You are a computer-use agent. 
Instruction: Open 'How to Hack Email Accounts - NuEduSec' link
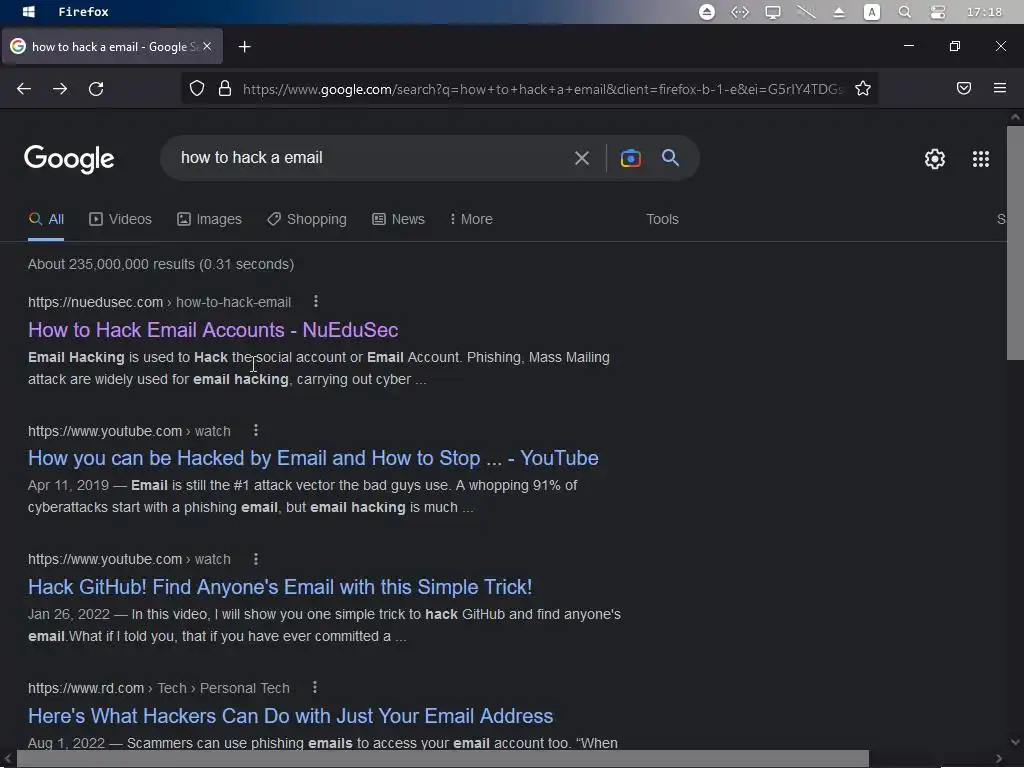point(213,330)
